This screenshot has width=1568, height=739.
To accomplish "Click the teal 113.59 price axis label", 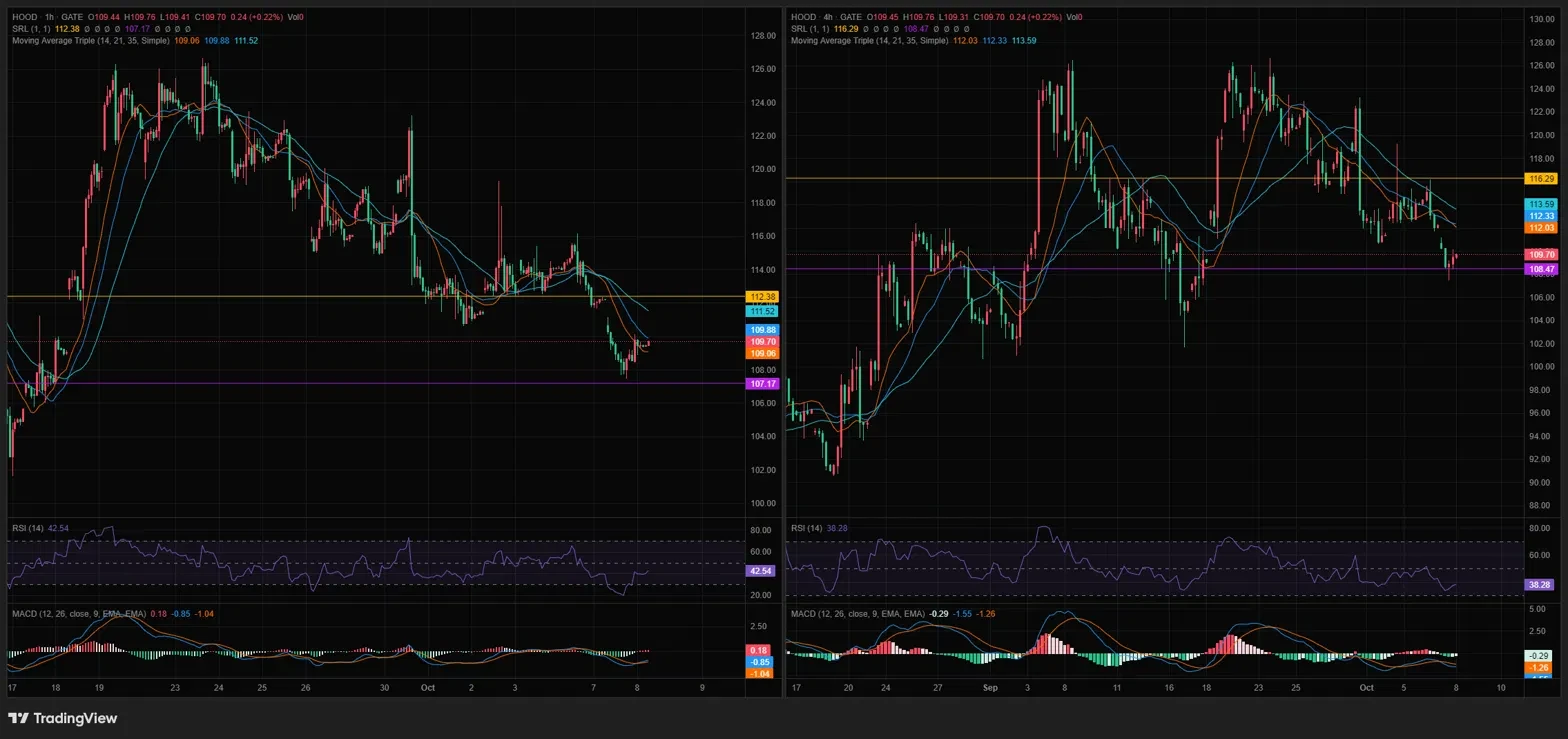I will [1541, 203].
